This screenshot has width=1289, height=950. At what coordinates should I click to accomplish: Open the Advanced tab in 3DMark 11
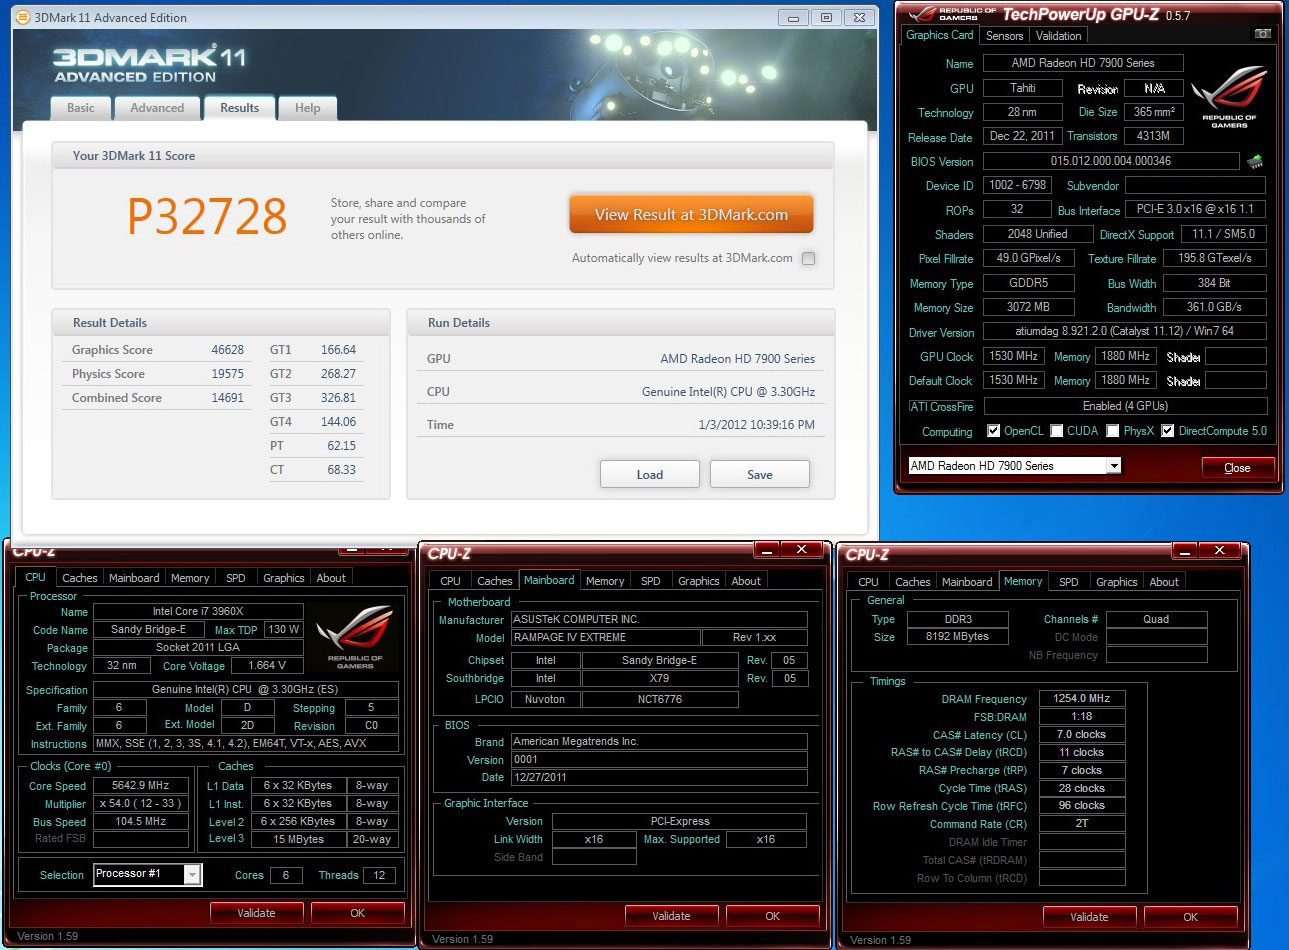pyautogui.click(x=157, y=108)
